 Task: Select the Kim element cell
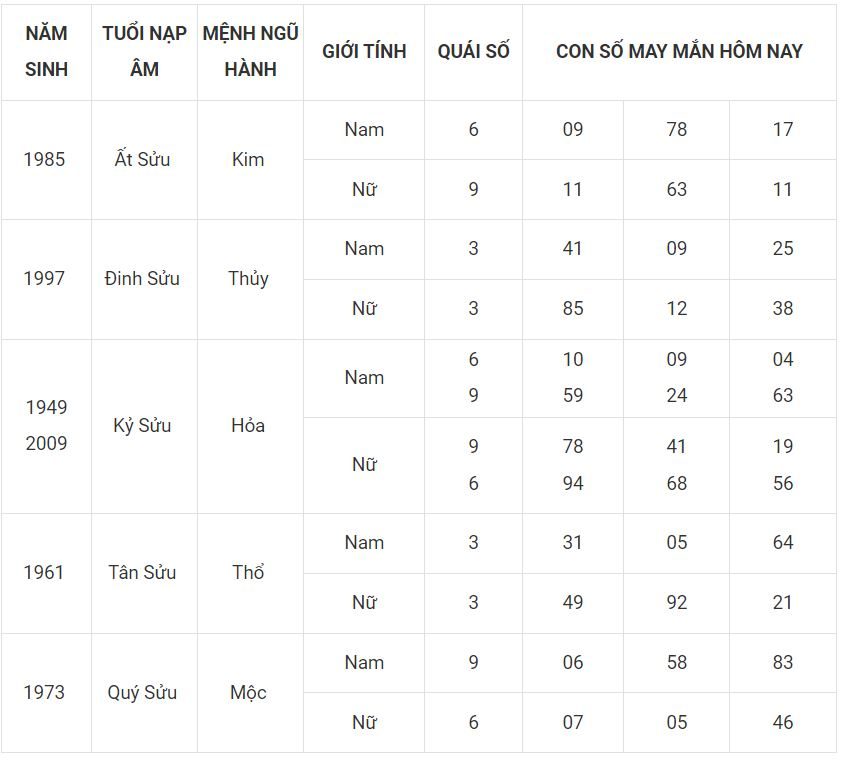coord(248,159)
